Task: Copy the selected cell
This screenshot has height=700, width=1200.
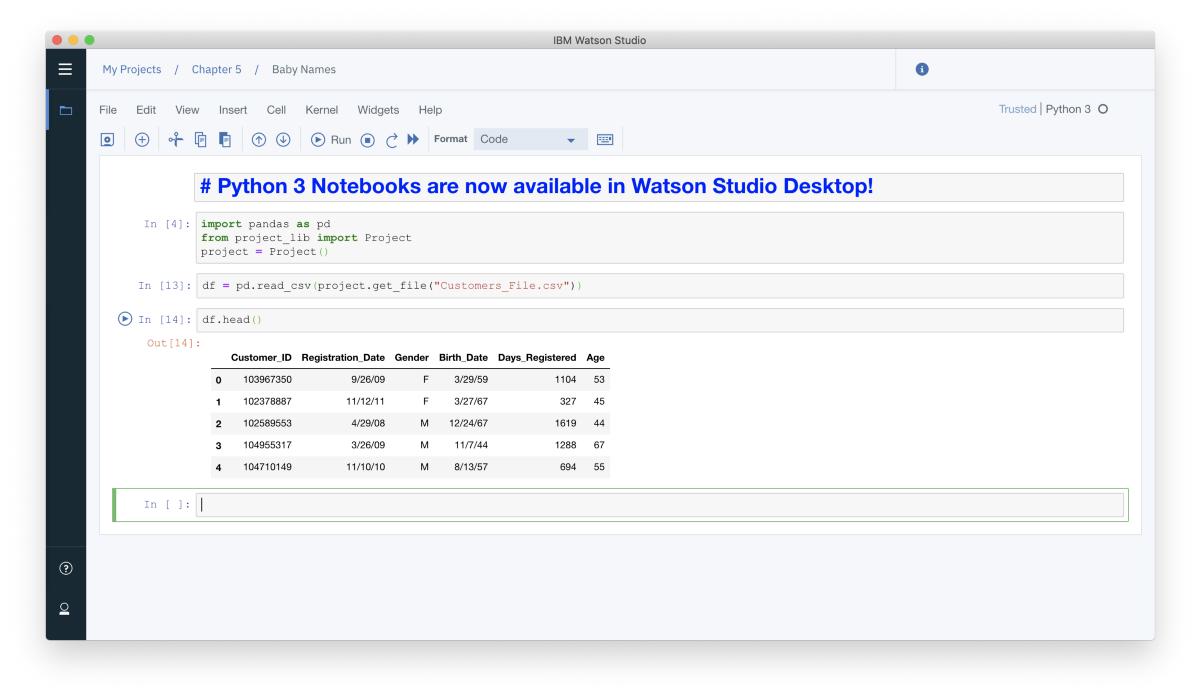Action: click(199, 139)
